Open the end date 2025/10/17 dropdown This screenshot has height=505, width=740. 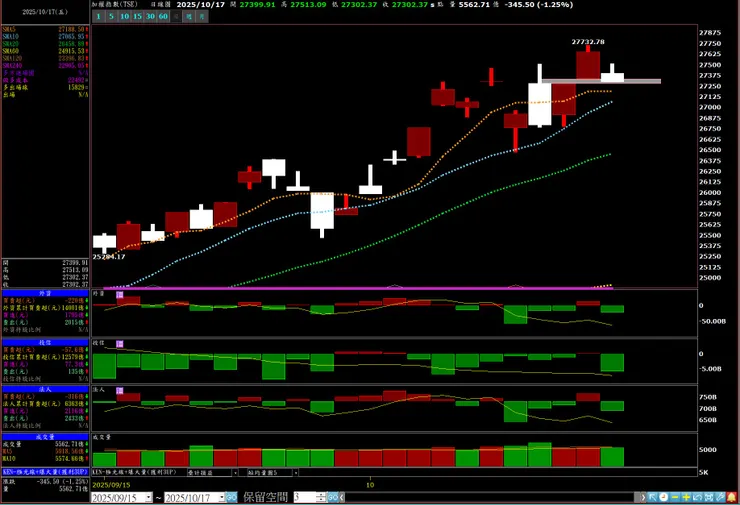pyautogui.click(x=221, y=497)
